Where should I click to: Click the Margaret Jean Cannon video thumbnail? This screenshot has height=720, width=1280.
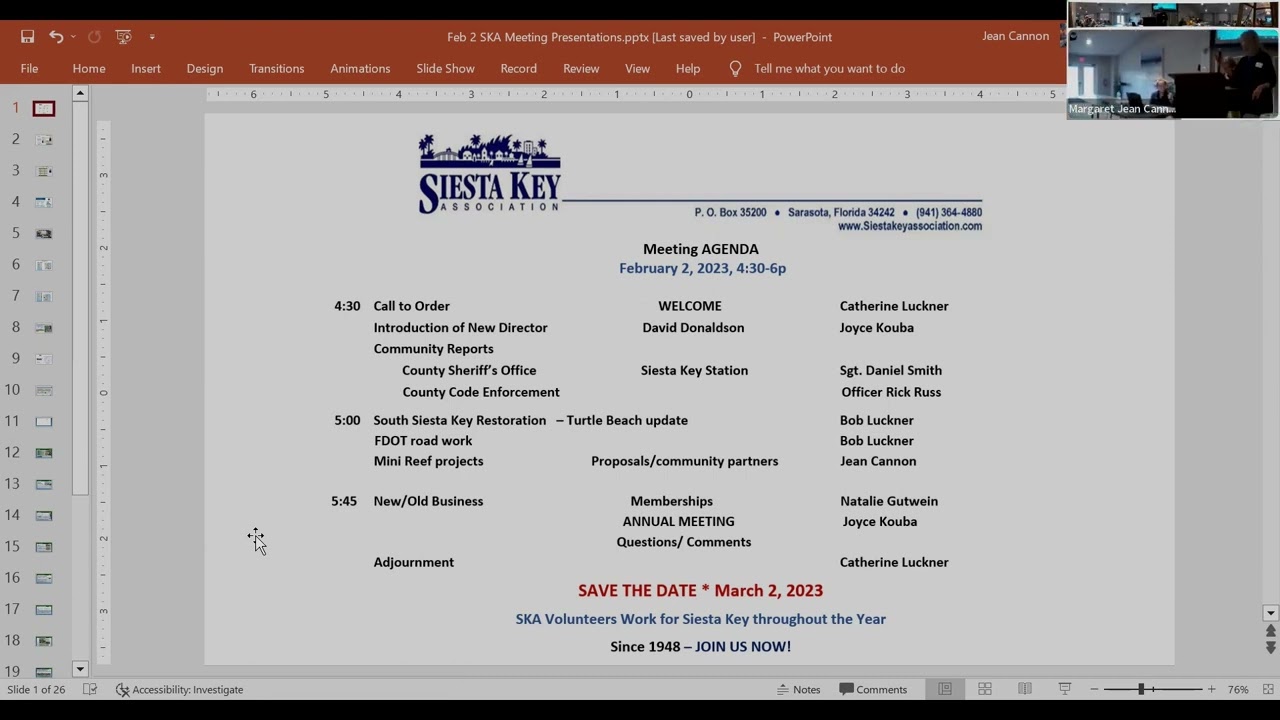tap(1172, 74)
